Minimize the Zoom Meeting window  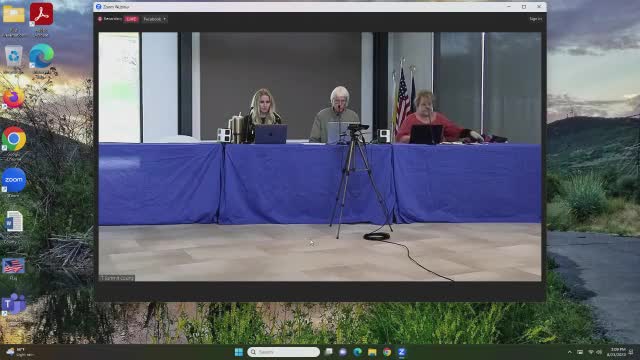tap(509, 7)
